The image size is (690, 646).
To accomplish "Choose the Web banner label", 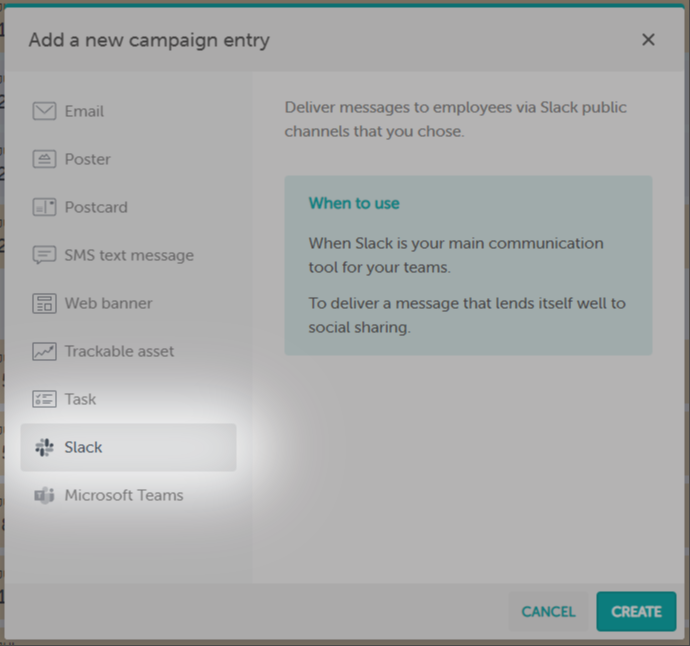I will tap(109, 303).
